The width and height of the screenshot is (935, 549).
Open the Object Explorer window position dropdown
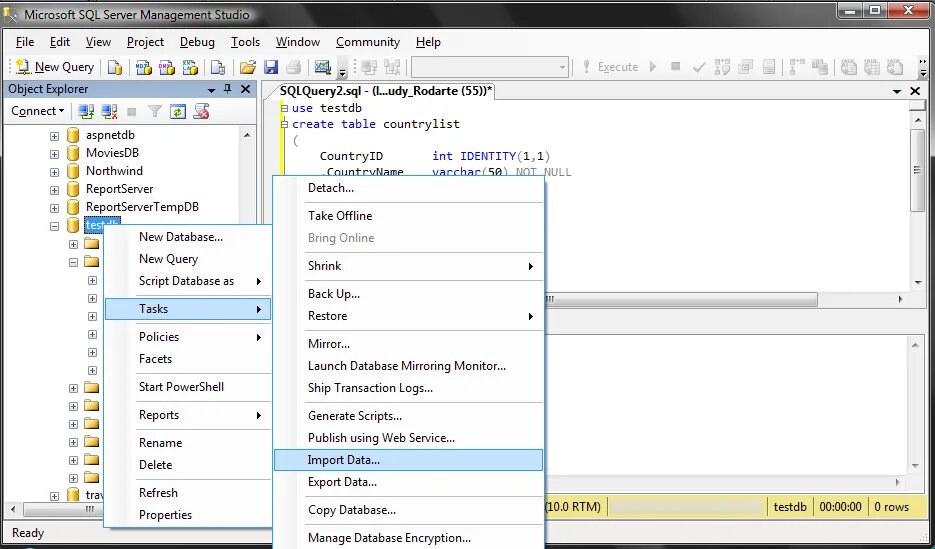pyautogui.click(x=211, y=90)
